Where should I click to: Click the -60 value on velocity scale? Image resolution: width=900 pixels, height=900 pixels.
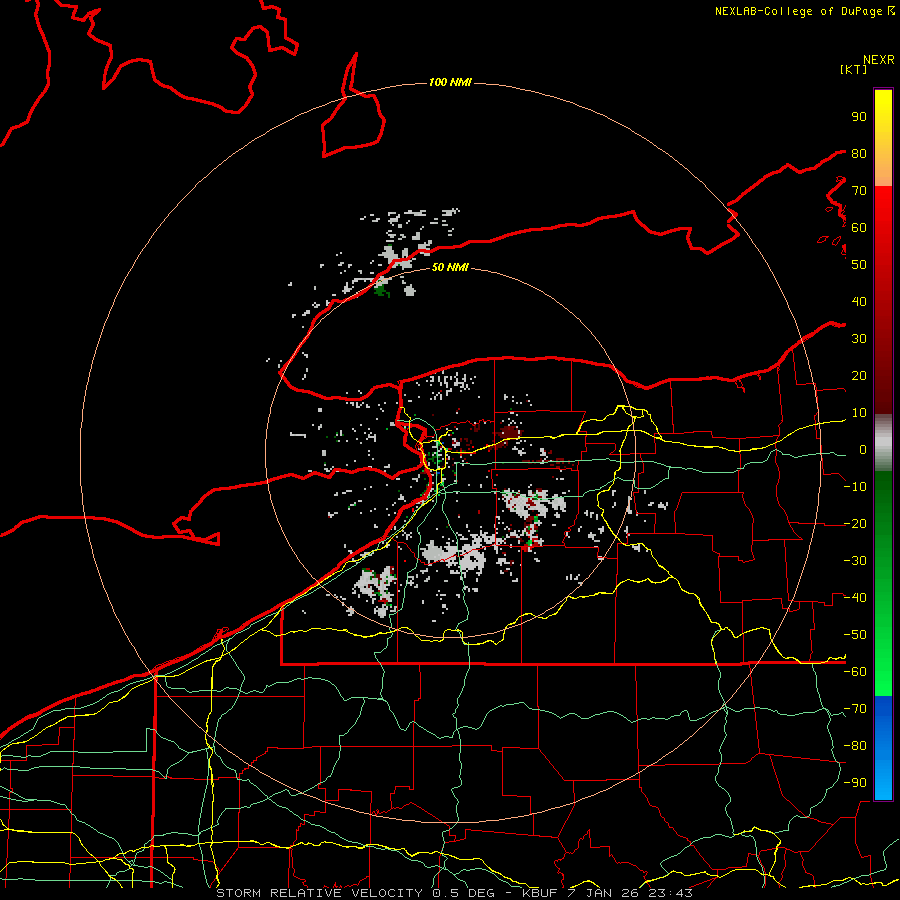point(855,672)
